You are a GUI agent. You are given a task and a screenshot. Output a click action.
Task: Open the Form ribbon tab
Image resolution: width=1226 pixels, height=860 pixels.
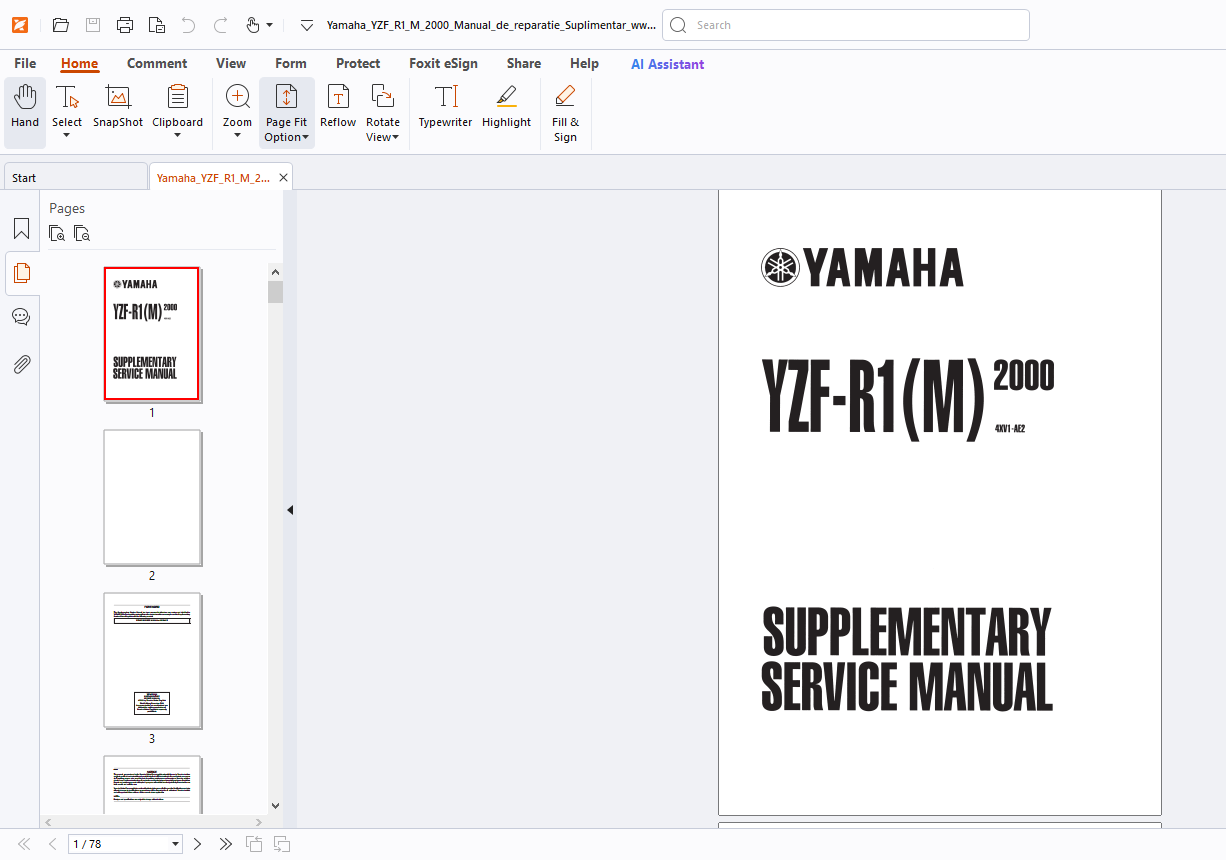point(291,63)
